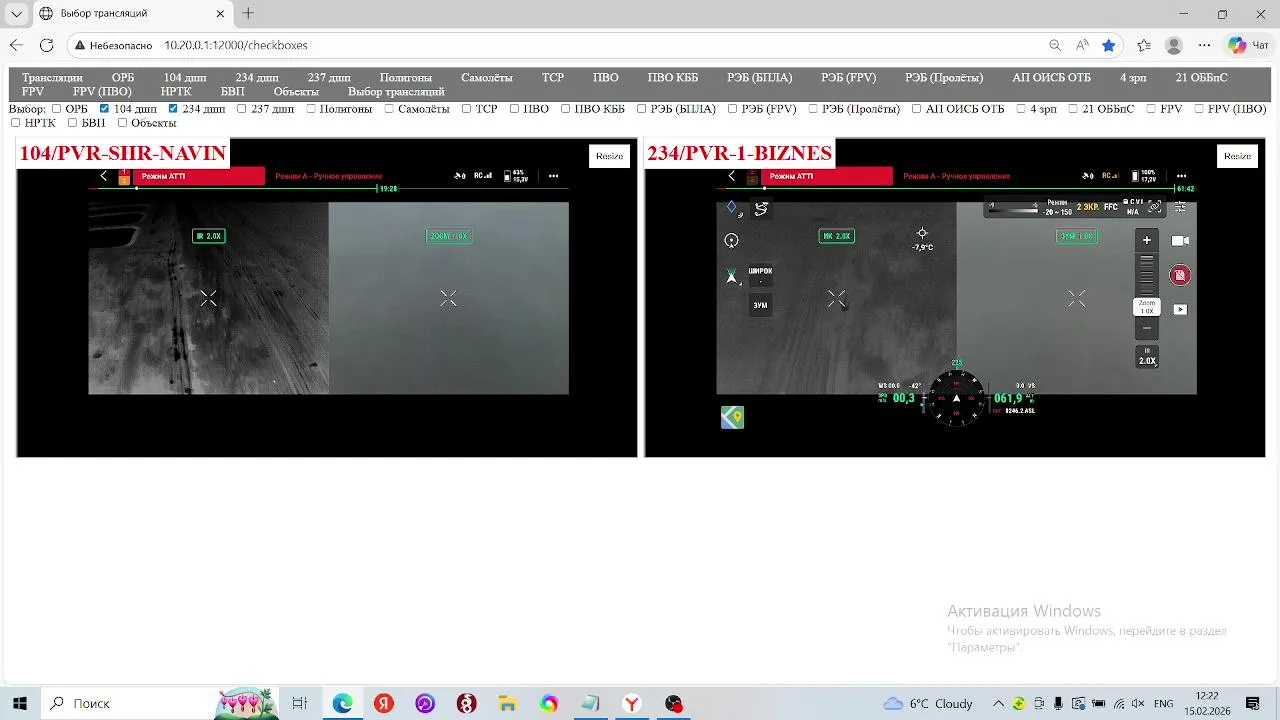The image size is (1280, 720).
Task: Open the playback gallery icon in 234 stream
Action: [1180, 310]
